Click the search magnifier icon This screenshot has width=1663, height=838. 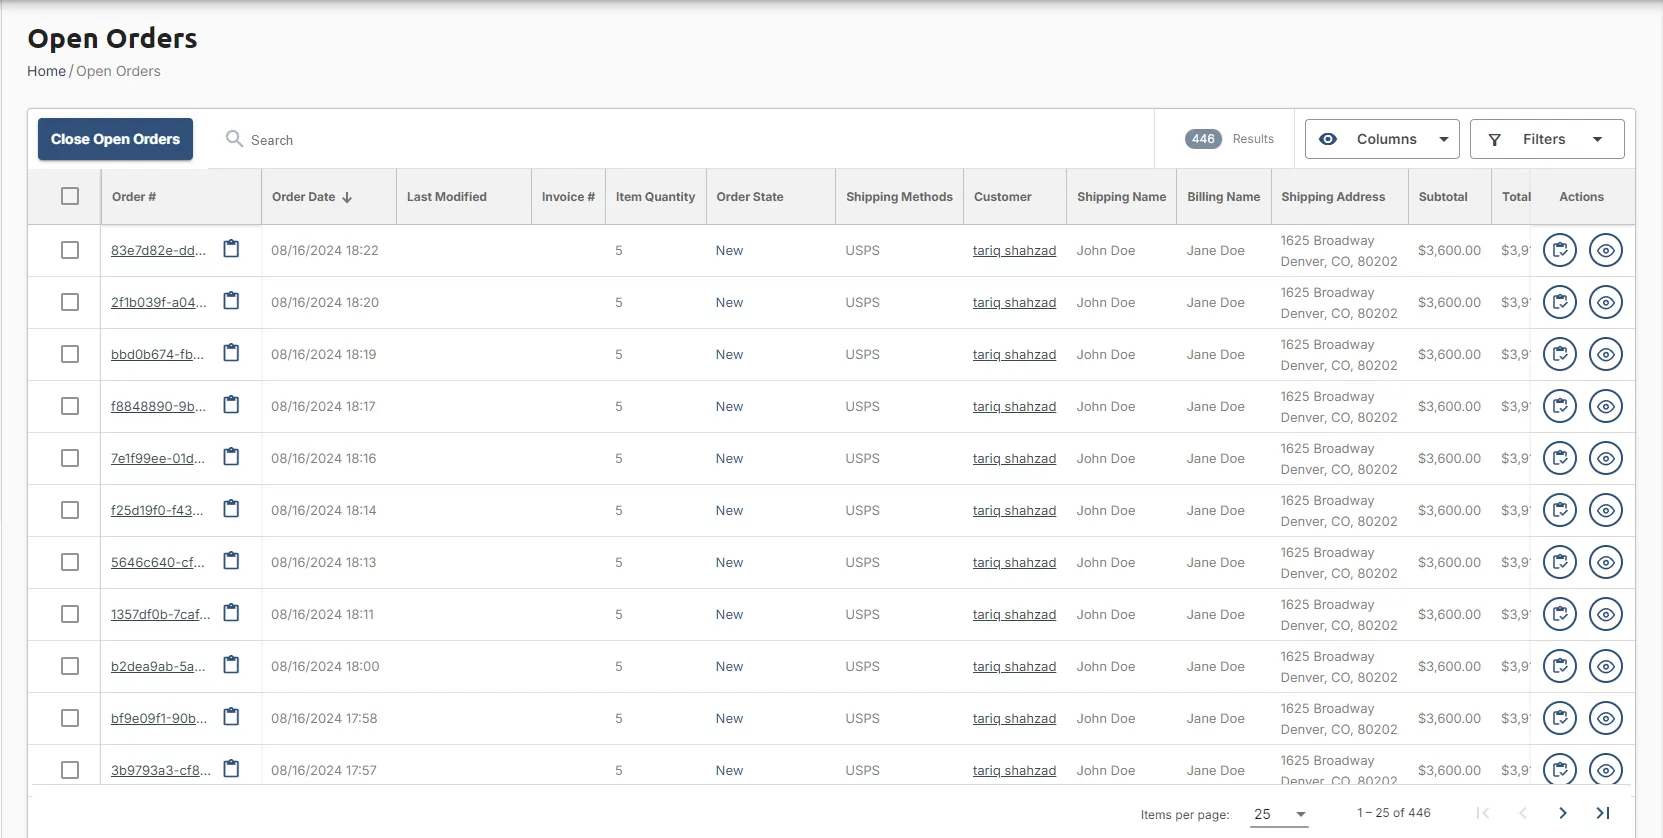pyautogui.click(x=234, y=139)
